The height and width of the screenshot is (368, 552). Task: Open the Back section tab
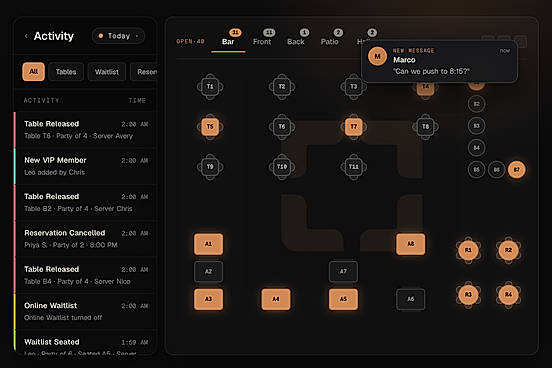[x=296, y=41]
